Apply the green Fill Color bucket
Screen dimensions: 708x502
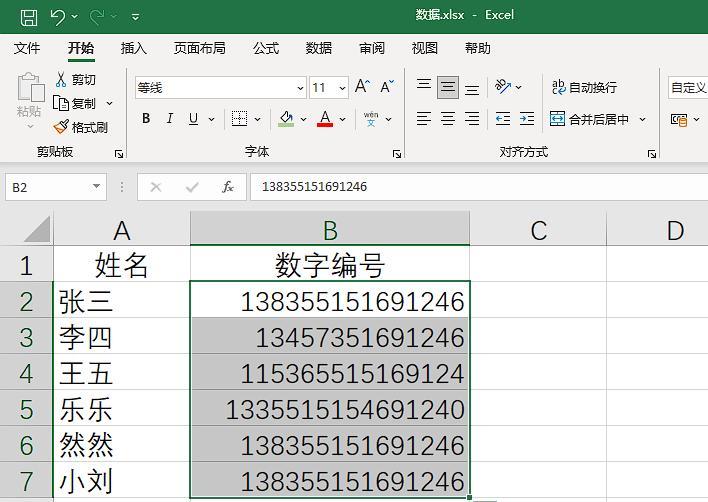(286, 119)
